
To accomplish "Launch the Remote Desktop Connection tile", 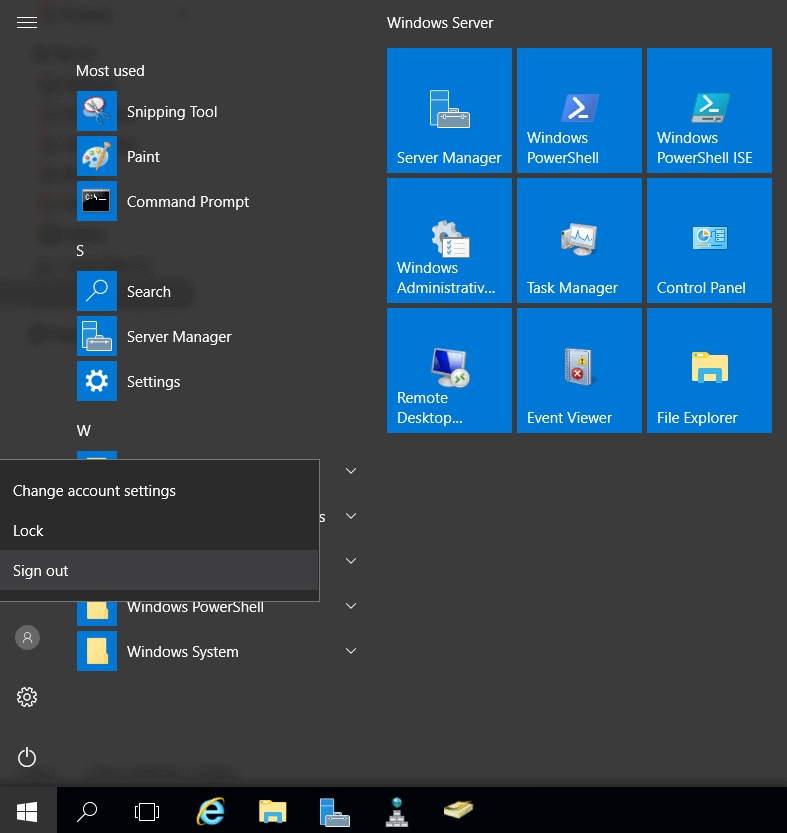I will pos(449,371).
